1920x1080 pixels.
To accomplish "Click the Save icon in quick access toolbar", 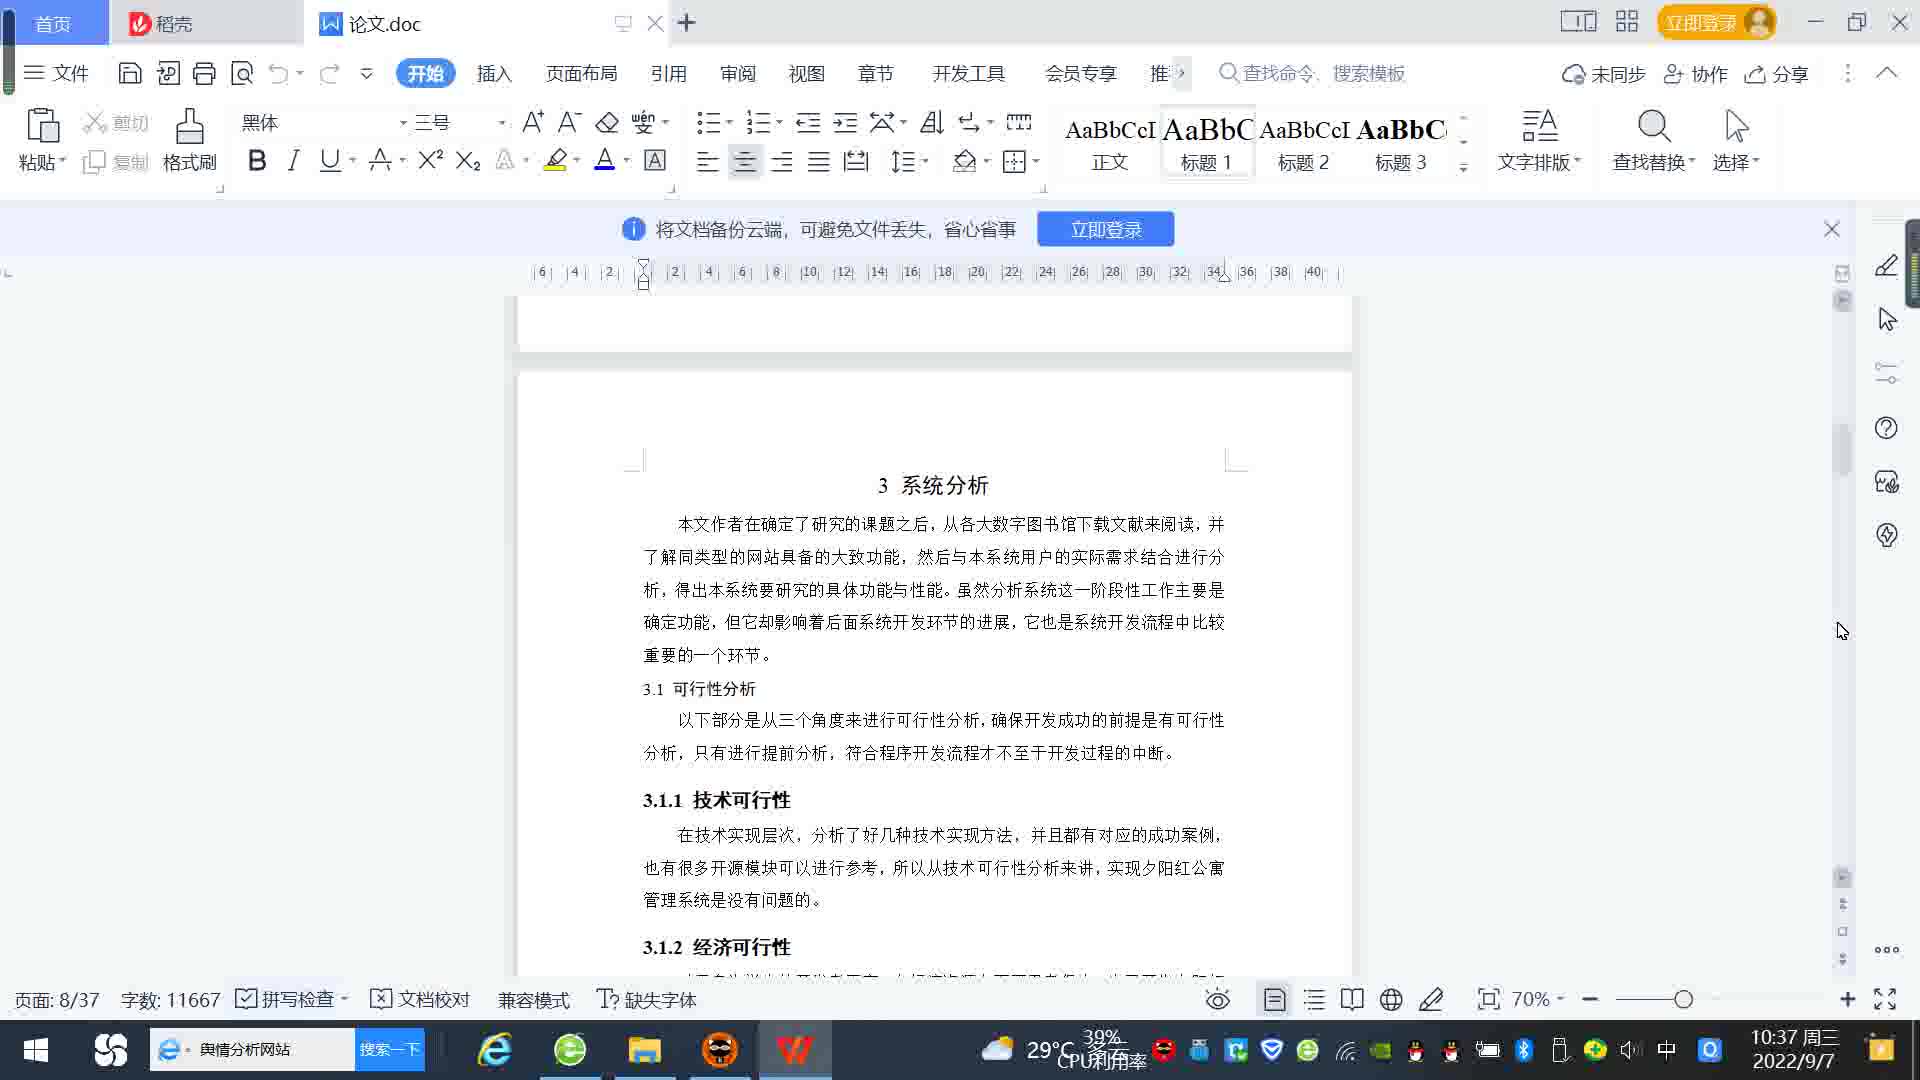I will tap(129, 73).
